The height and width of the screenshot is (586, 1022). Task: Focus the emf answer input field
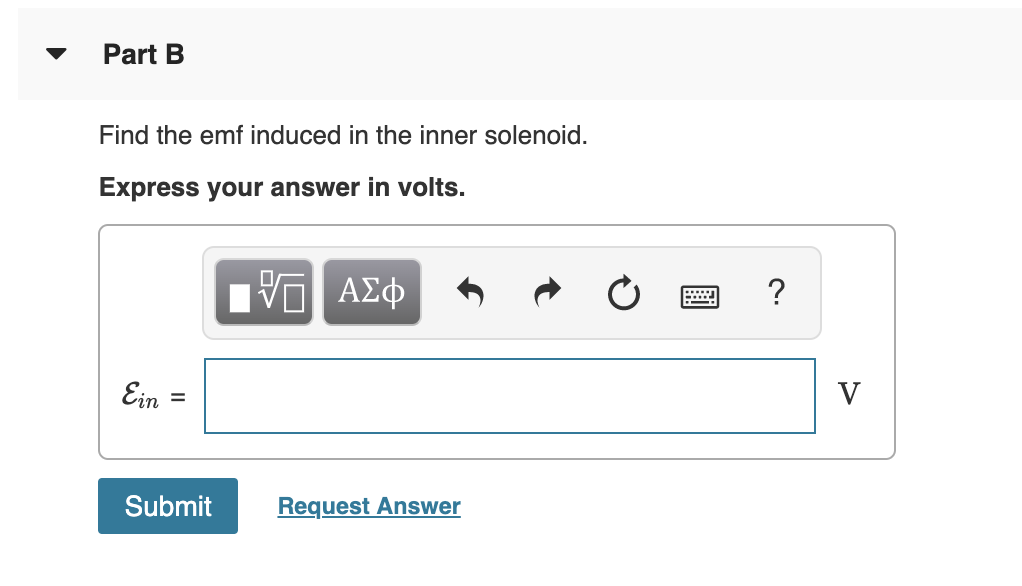pyautogui.click(x=509, y=396)
